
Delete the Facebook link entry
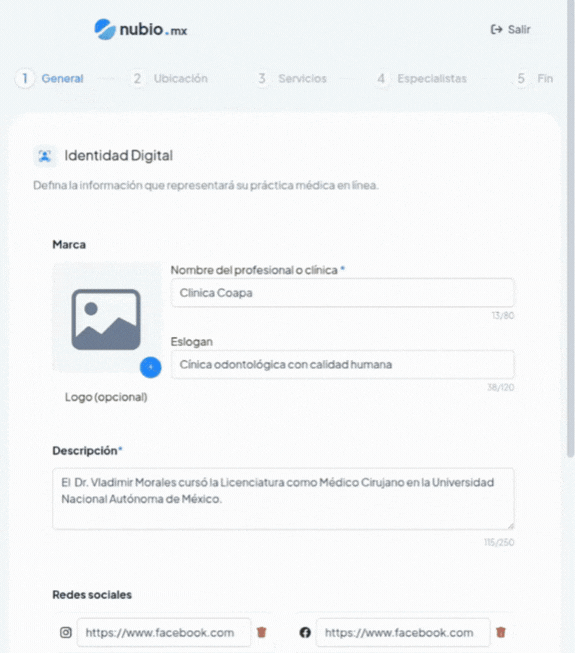coord(501,632)
